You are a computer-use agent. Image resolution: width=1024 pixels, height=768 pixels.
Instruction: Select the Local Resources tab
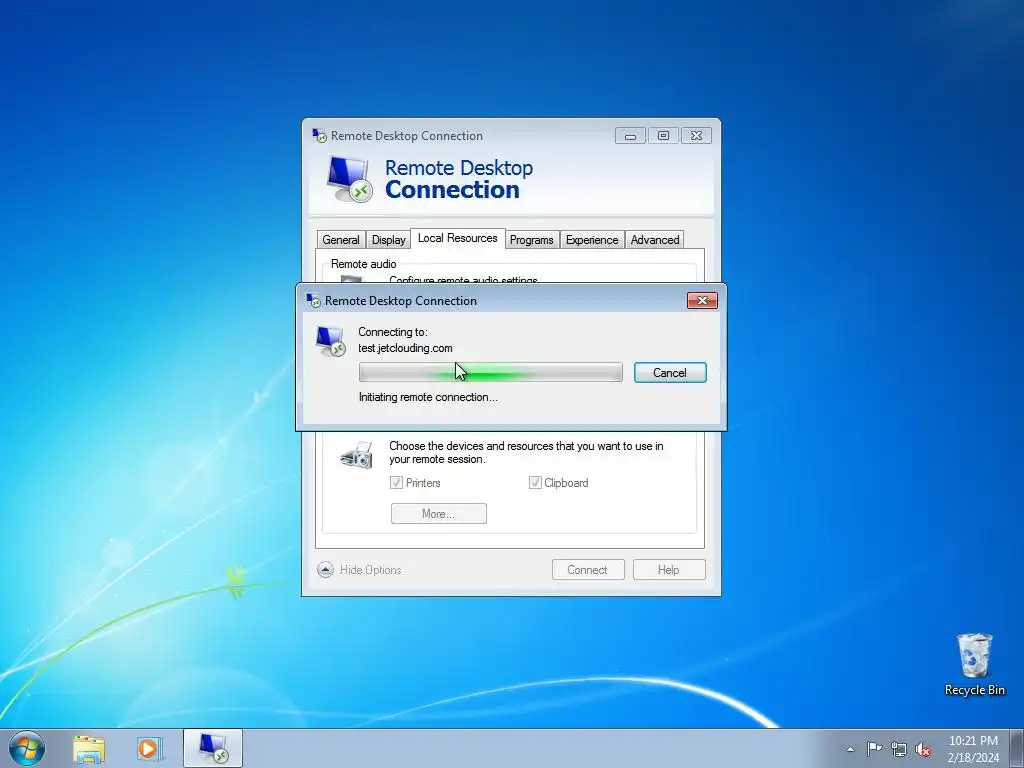[458, 238]
